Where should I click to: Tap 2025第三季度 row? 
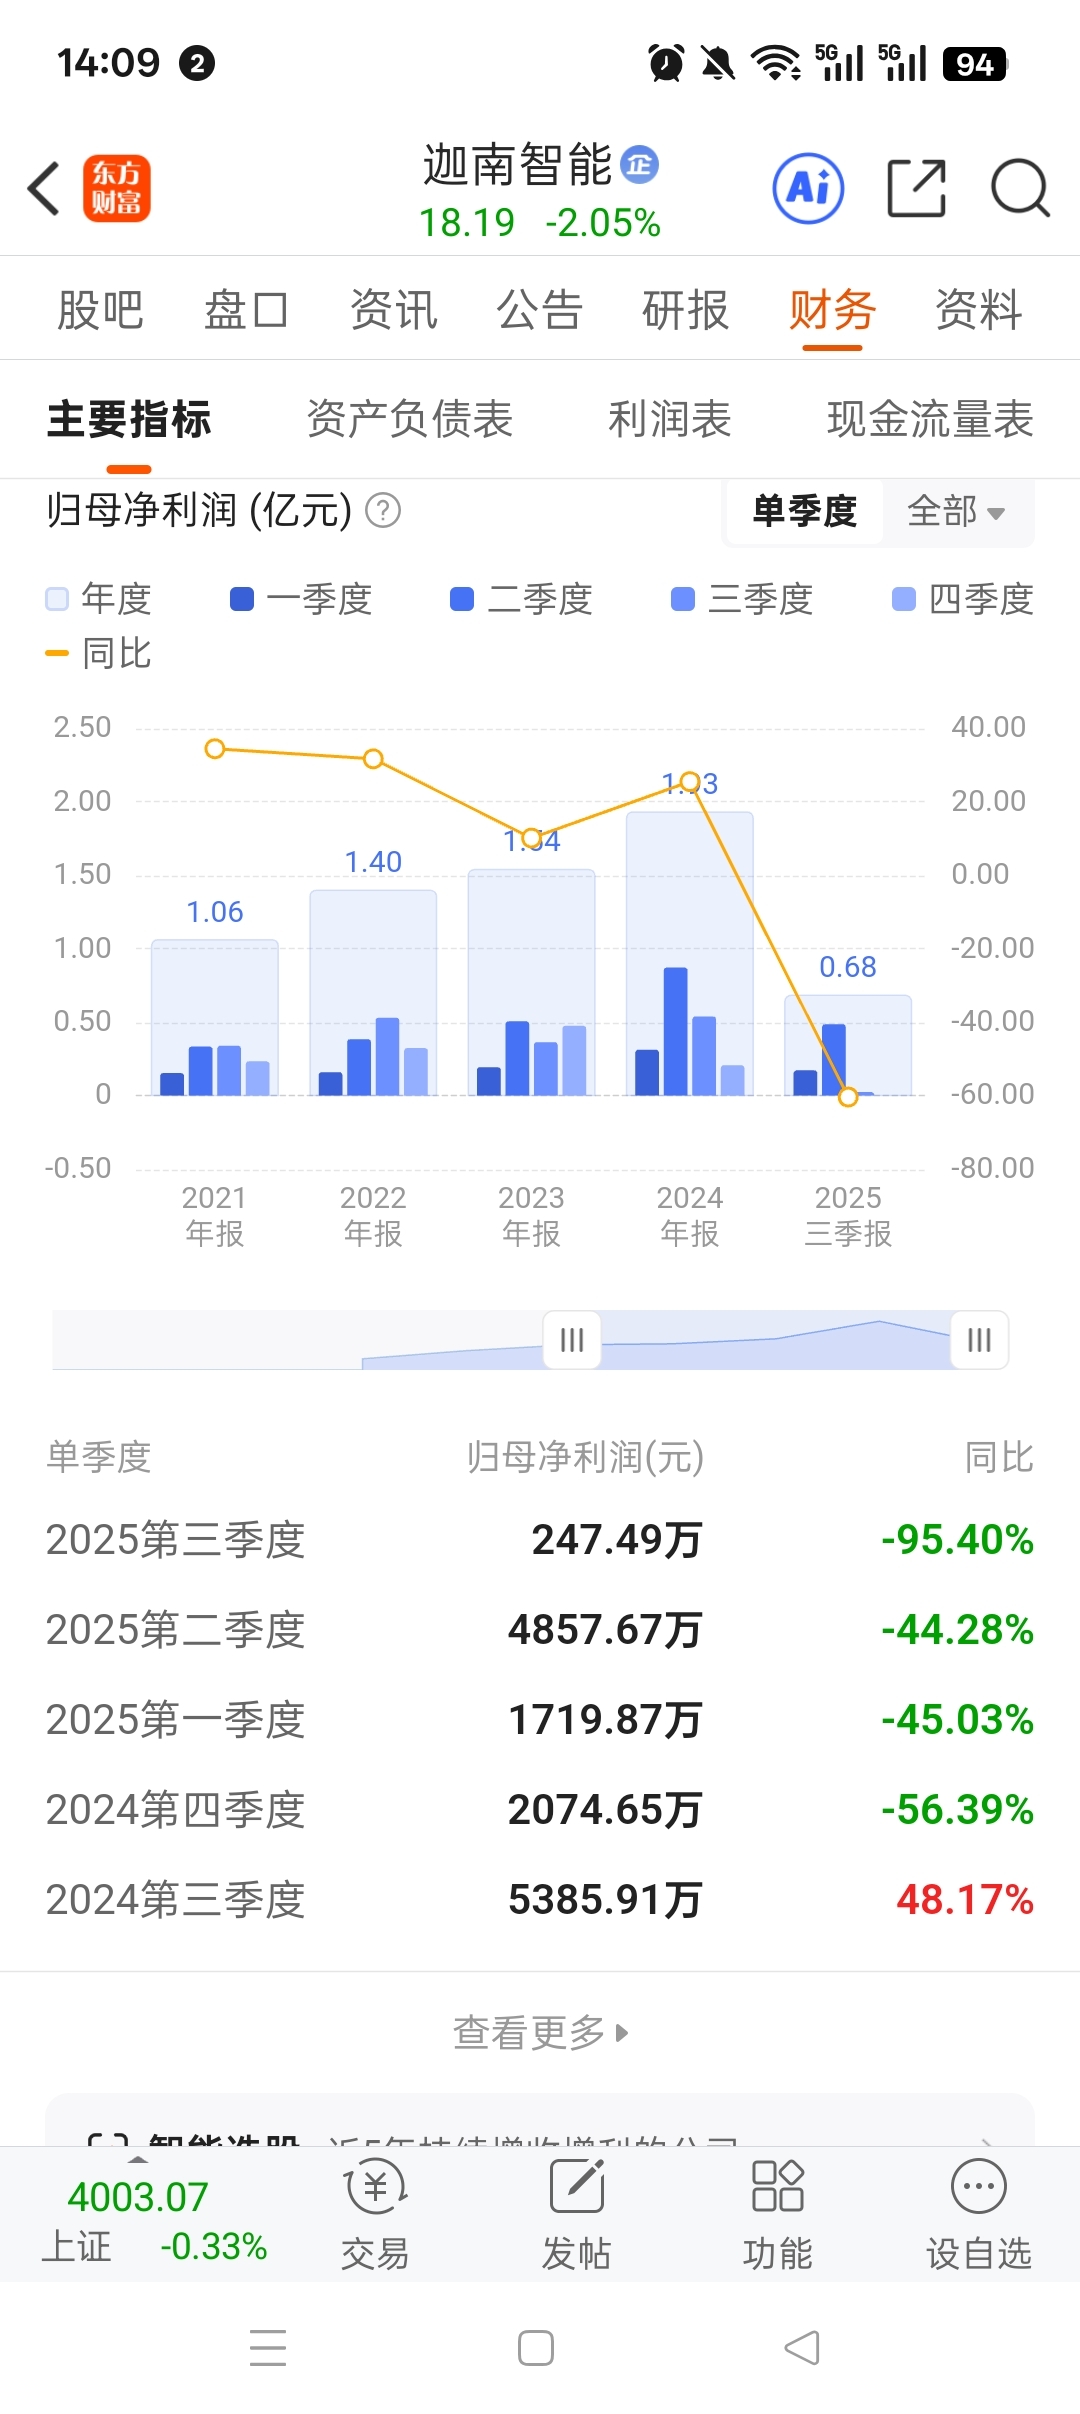pyautogui.click(x=540, y=1540)
